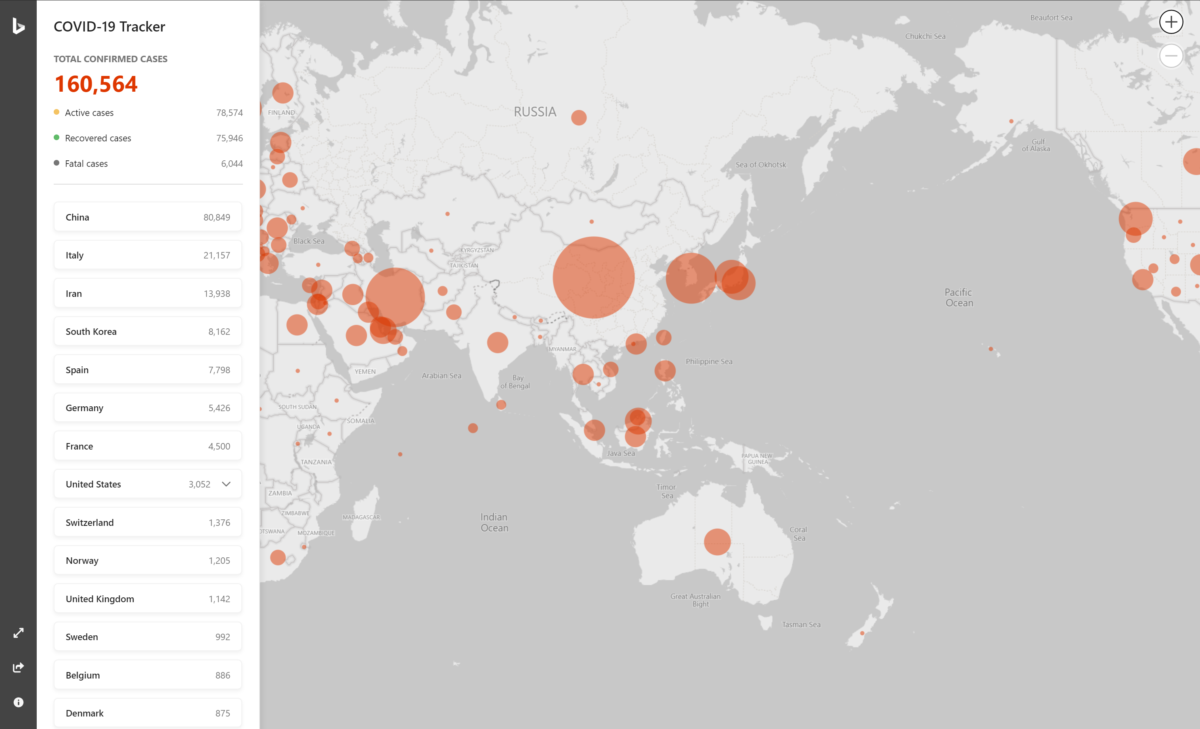The height and width of the screenshot is (729, 1200).
Task: Select France in the country list
Action: 148,446
